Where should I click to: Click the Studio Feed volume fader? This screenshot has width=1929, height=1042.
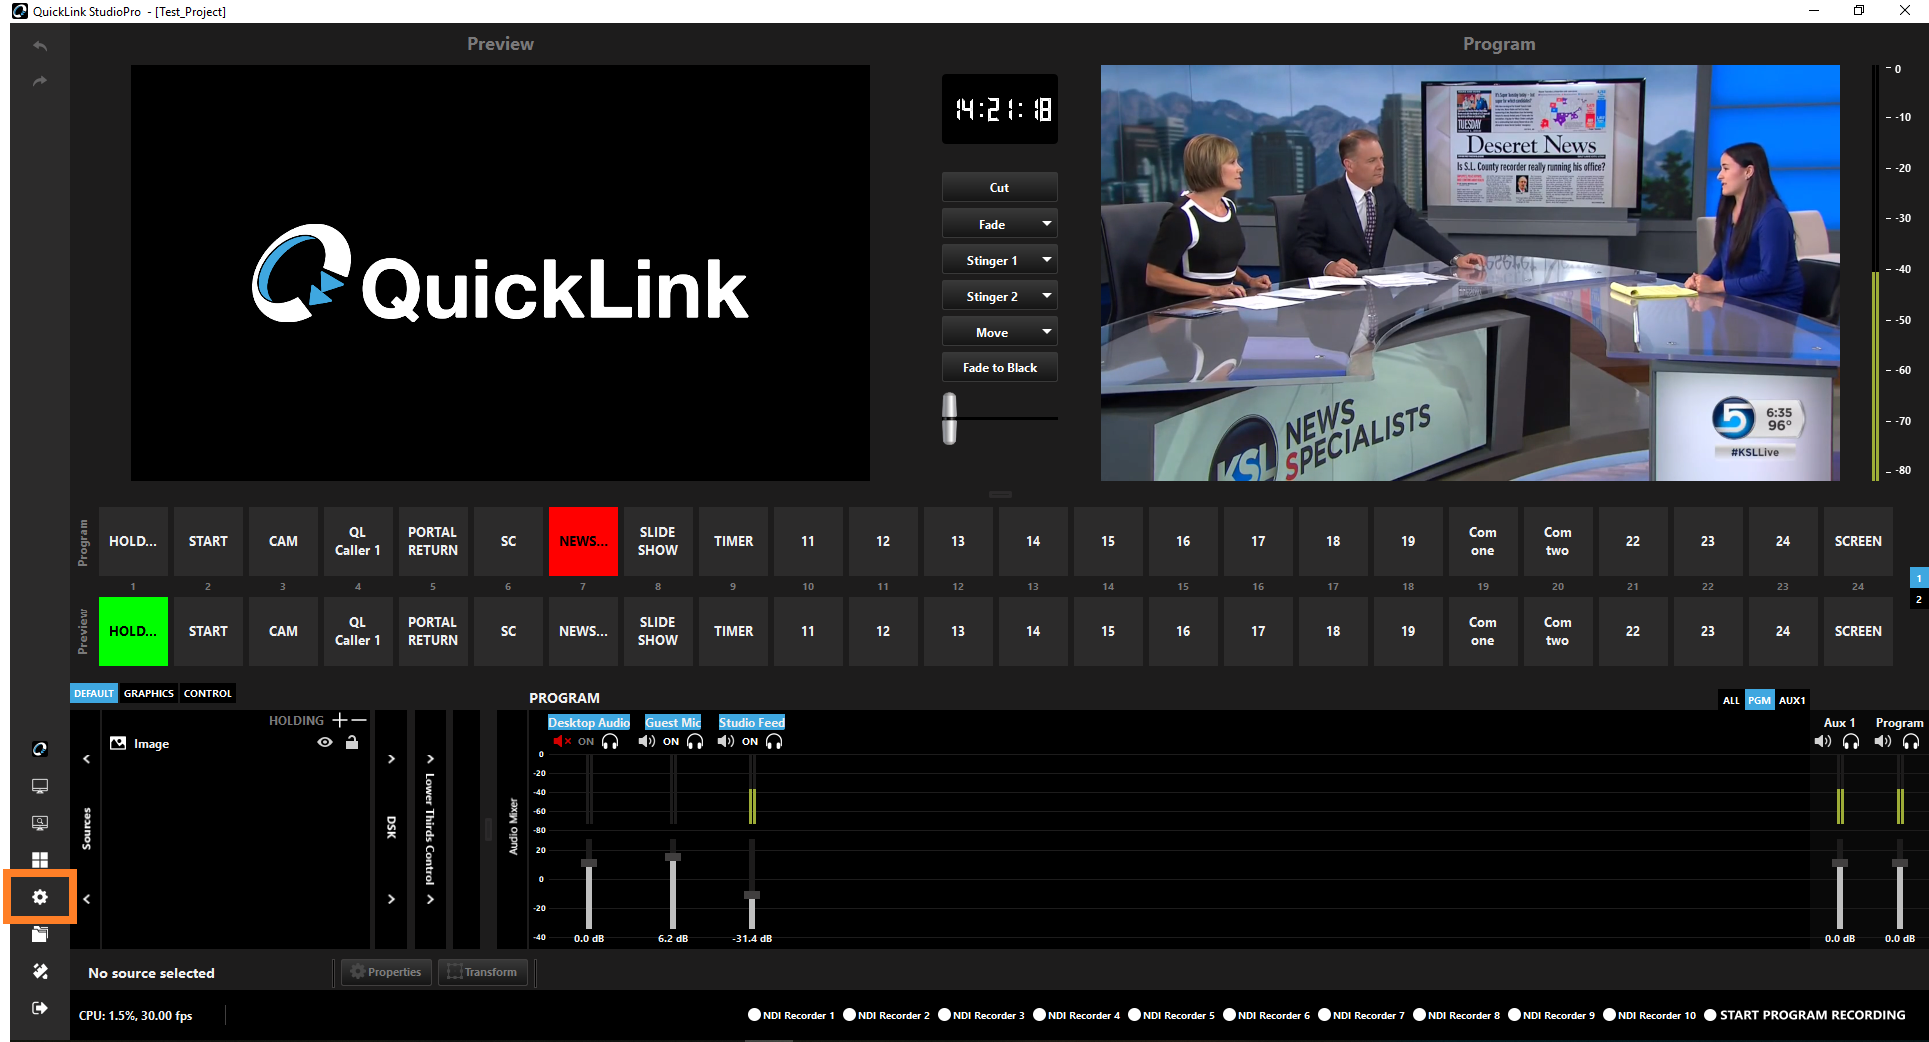click(752, 895)
